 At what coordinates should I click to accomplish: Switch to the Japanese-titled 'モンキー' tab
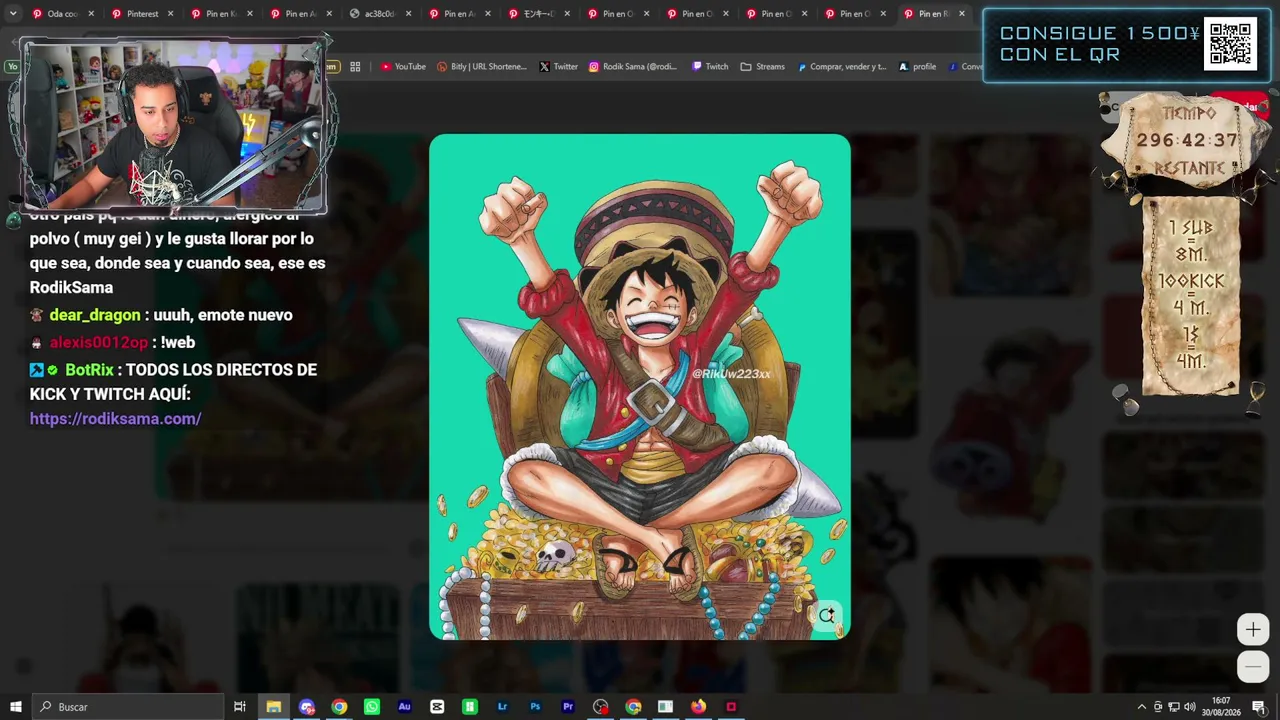pos(539,14)
